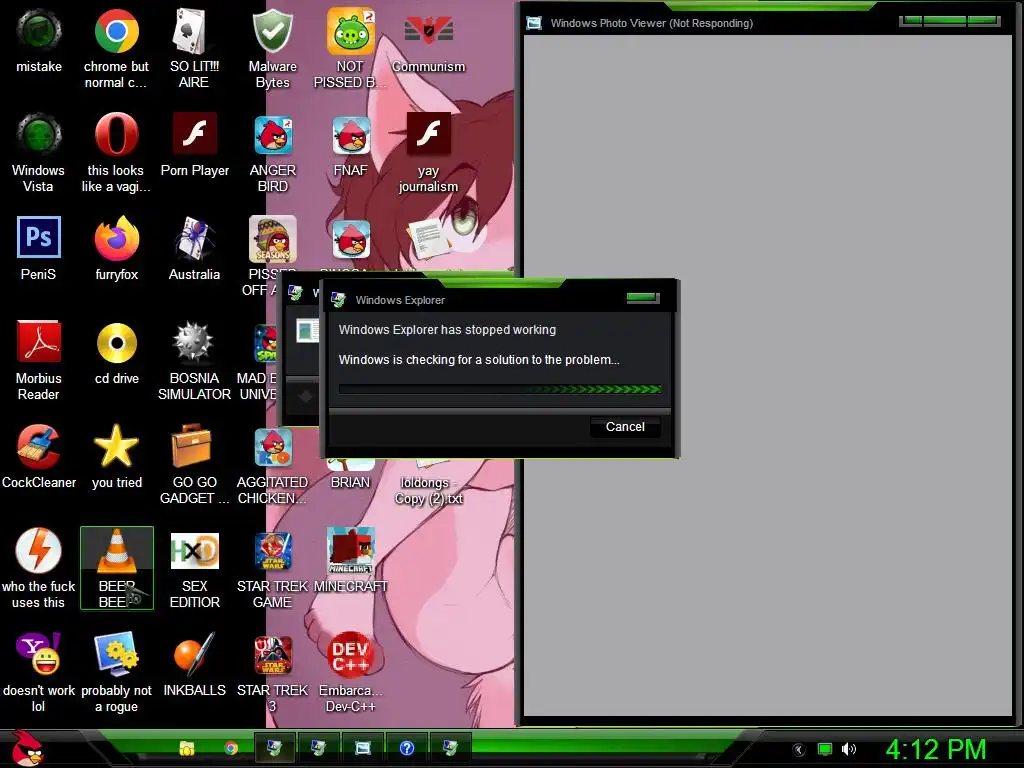Show hidden system tray icons arrow
This screenshot has height=768, width=1024.
[798, 750]
